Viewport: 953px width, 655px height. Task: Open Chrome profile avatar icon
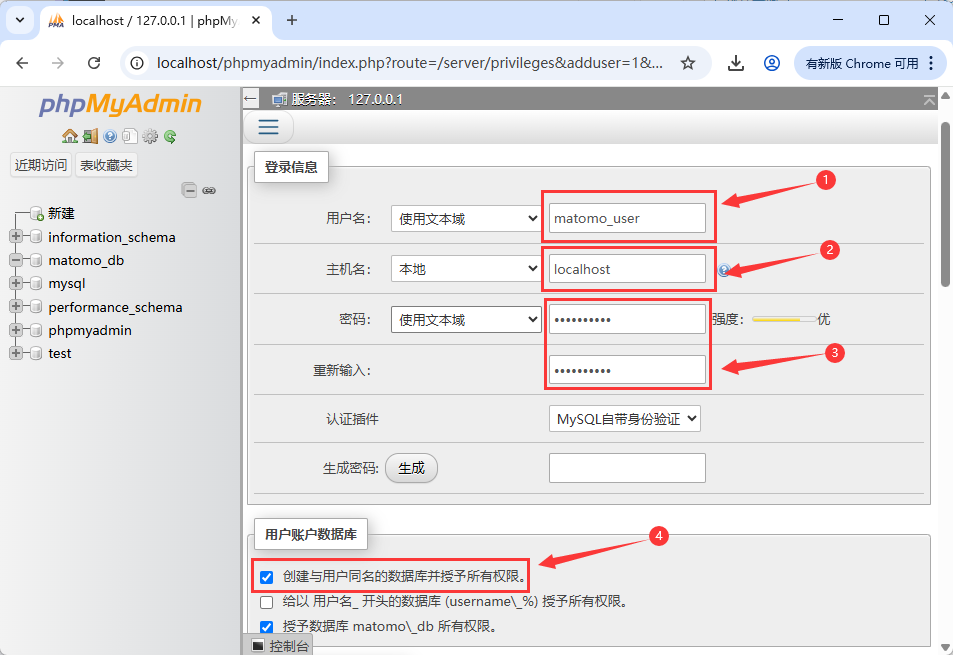pos(772,63)
